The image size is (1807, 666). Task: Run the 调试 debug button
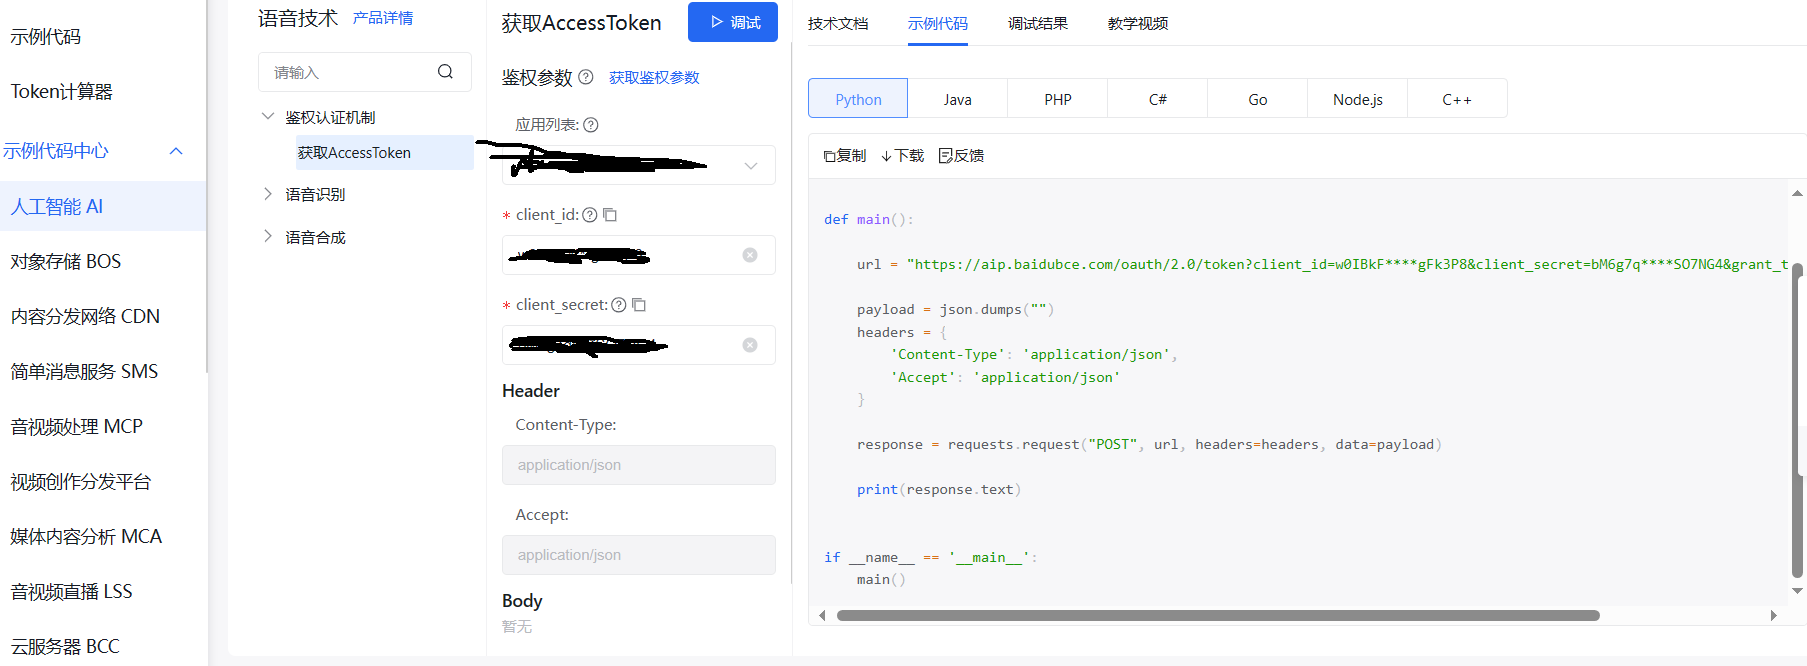[x=733, y=22]
